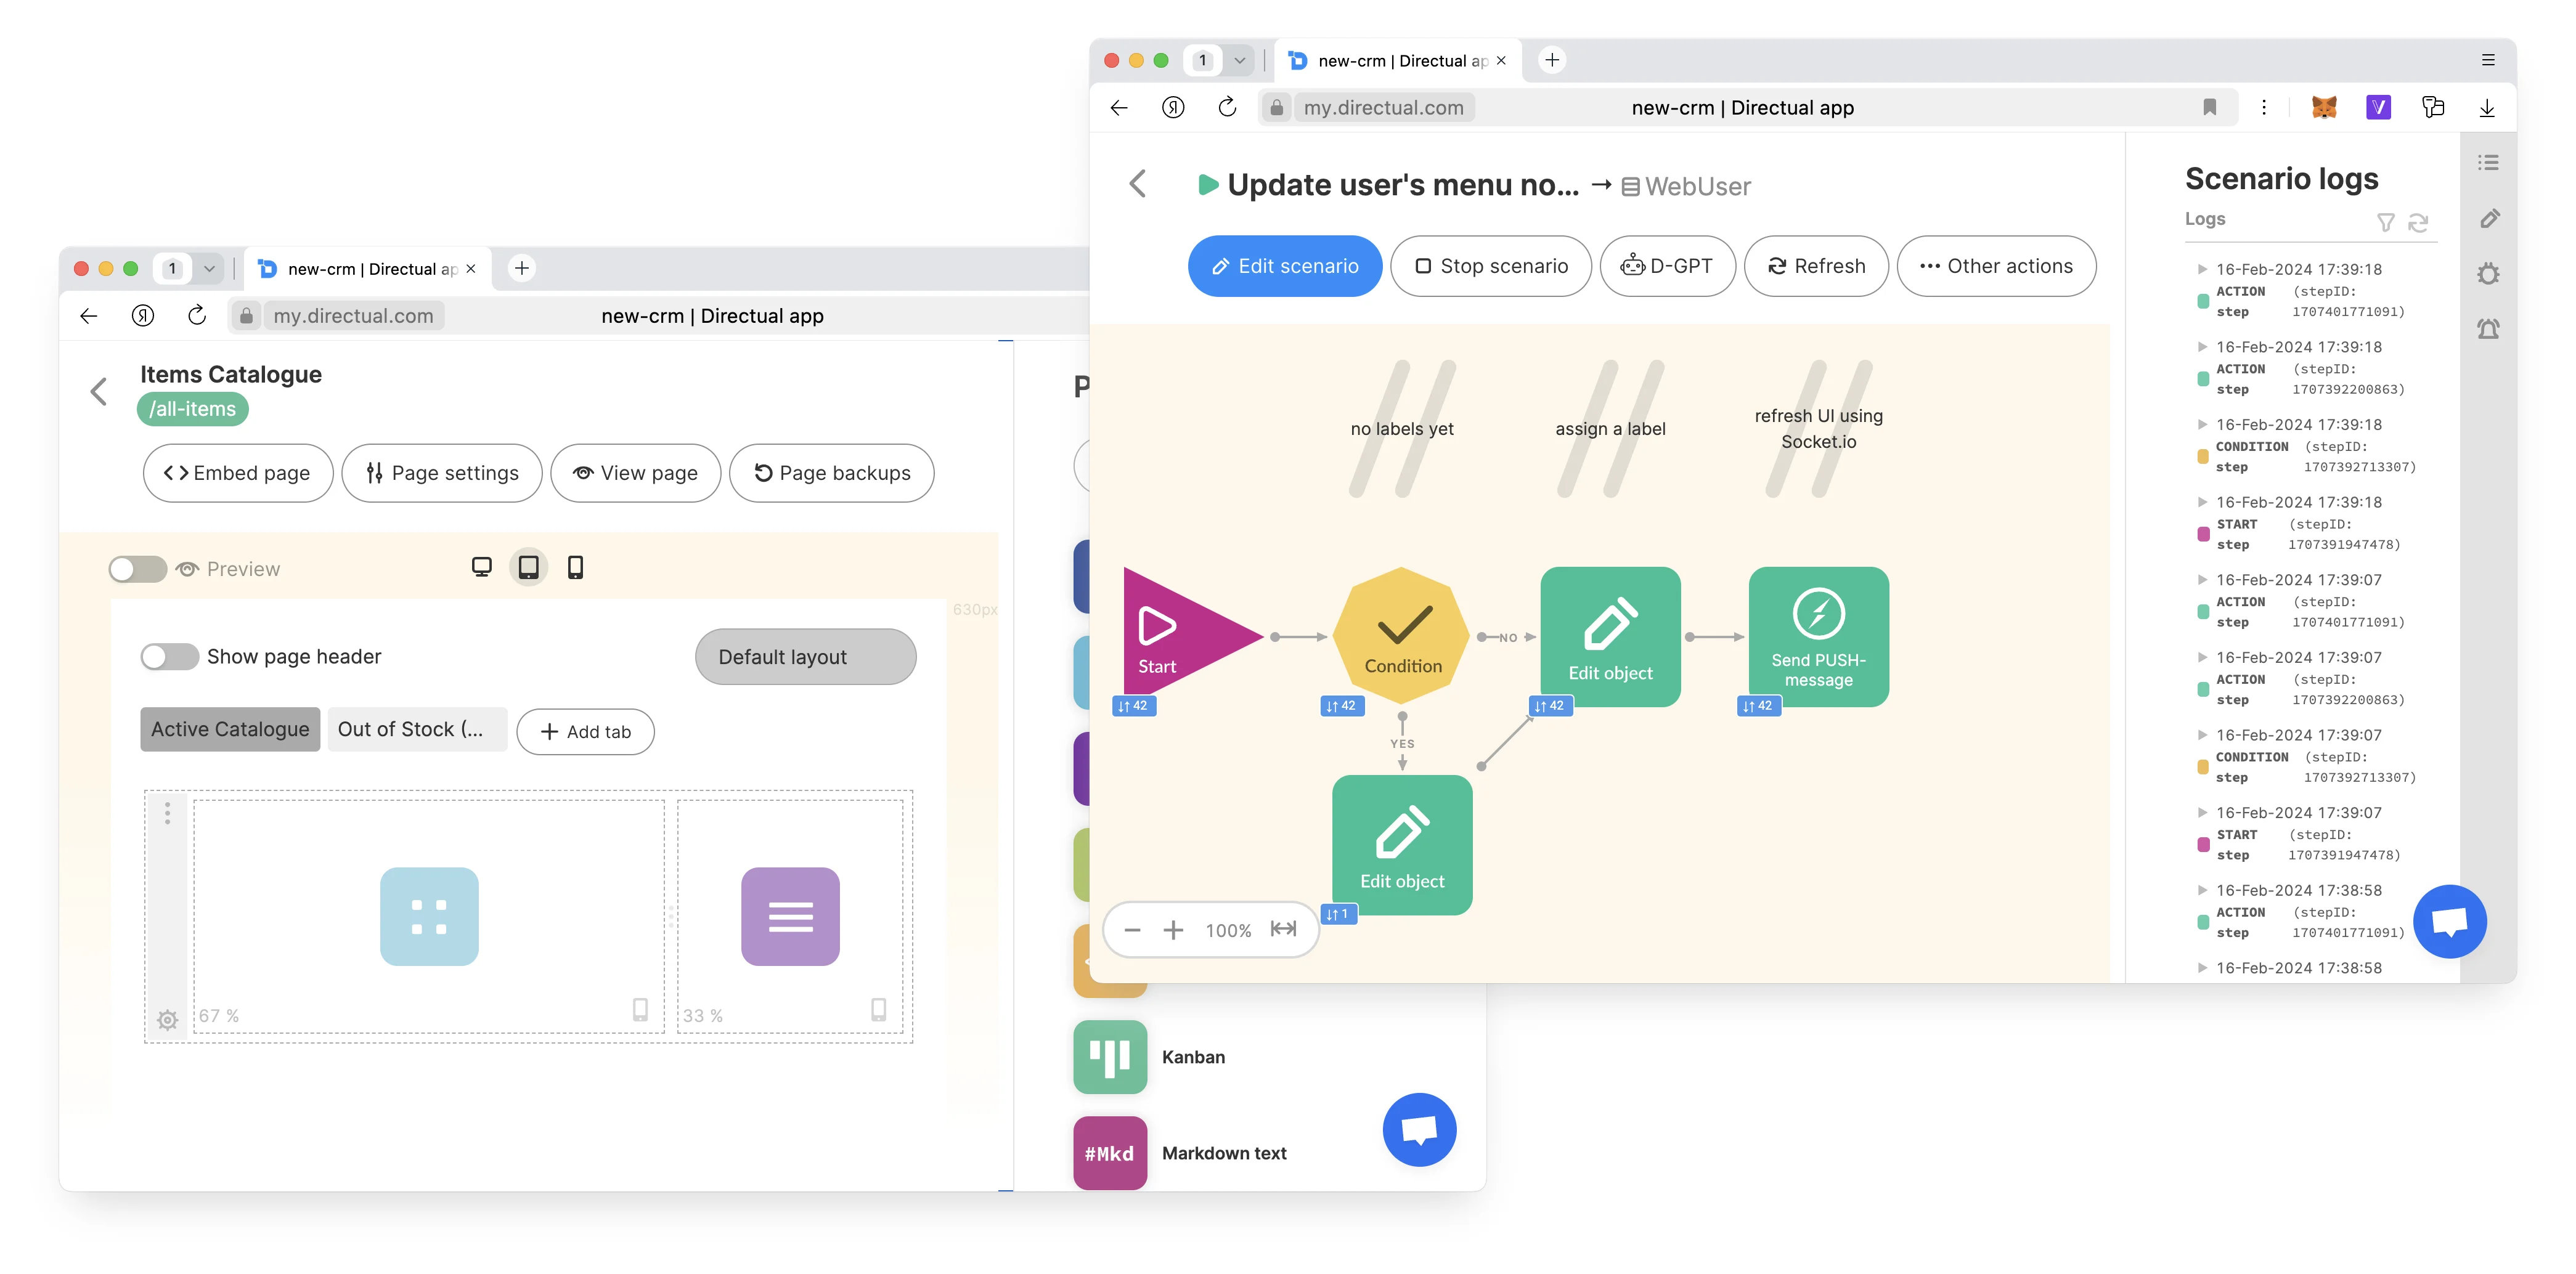Add a new tab with Add tab

point(585,732)
